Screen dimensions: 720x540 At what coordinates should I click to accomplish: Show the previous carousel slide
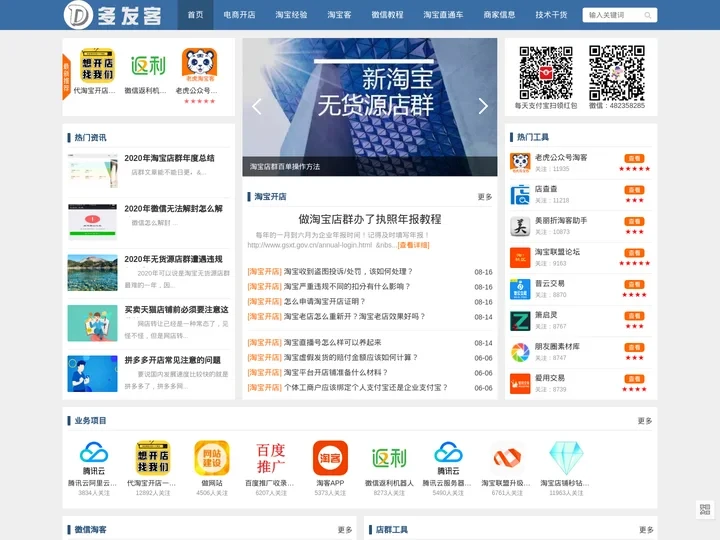click(x=257, y=107)
